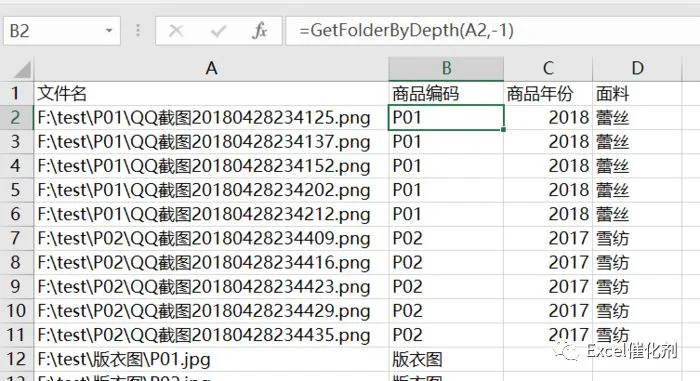Click the P01 cell in row 6
700x381 pixels.
446,214
